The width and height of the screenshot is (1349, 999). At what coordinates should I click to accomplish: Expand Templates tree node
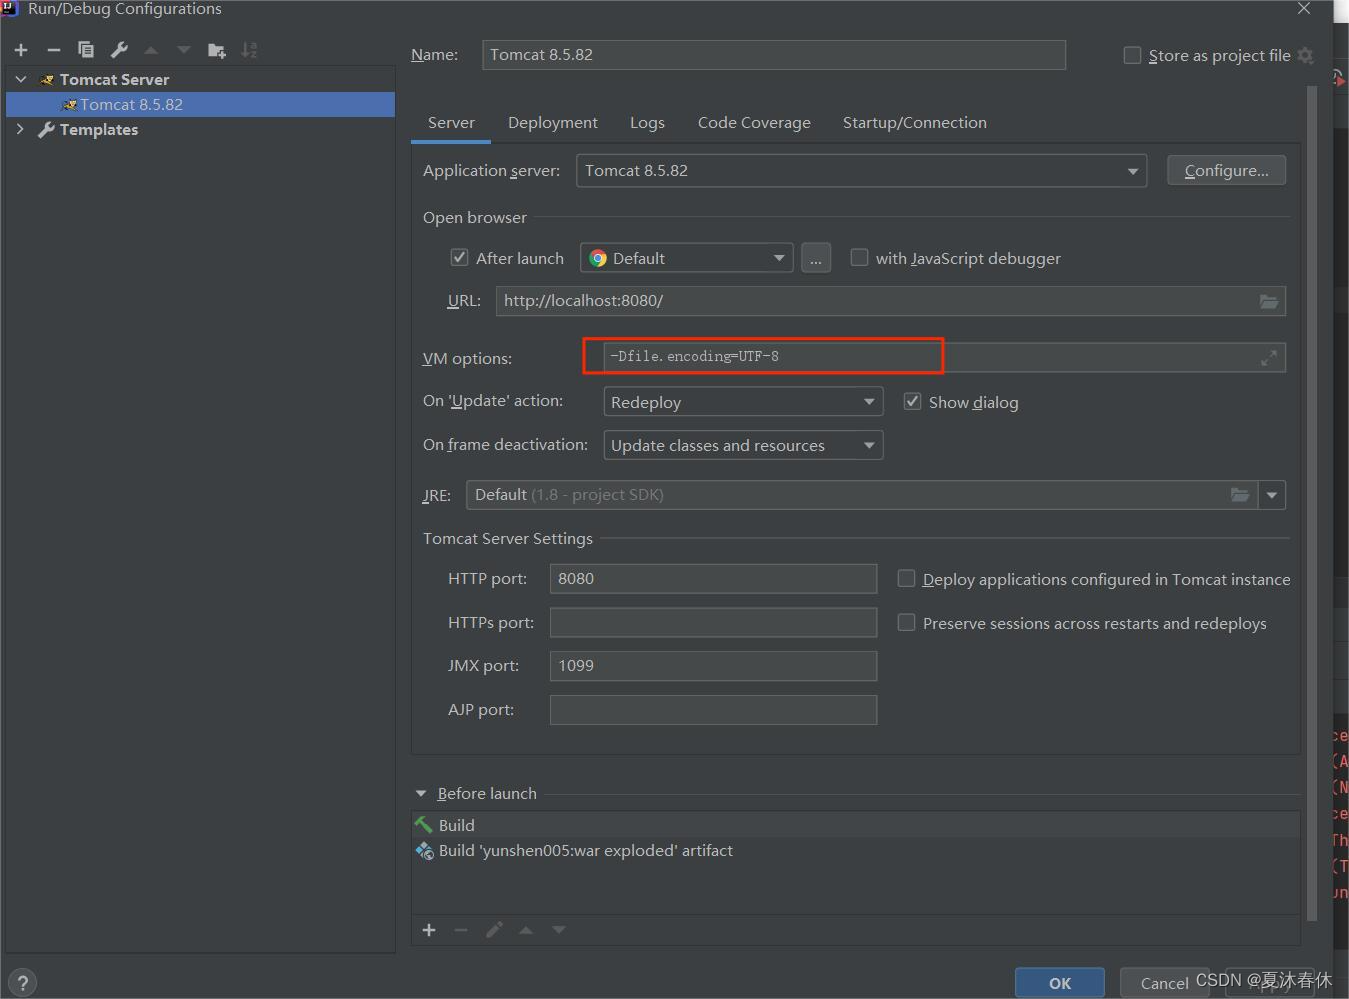coord(21,129)
